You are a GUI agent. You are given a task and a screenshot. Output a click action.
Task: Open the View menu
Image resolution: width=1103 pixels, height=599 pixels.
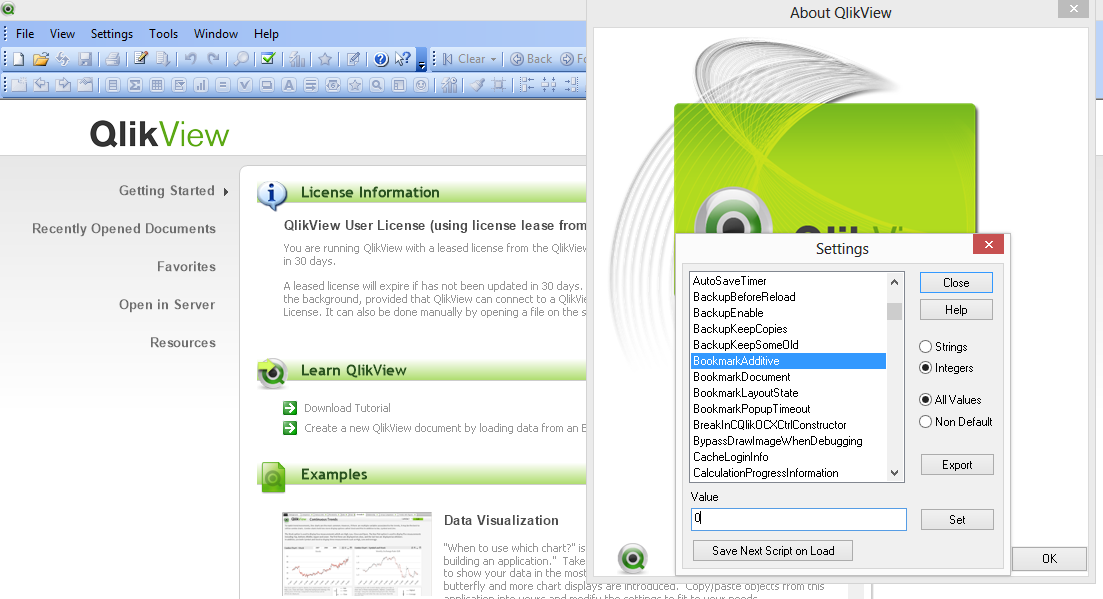[x=62, y=34]
